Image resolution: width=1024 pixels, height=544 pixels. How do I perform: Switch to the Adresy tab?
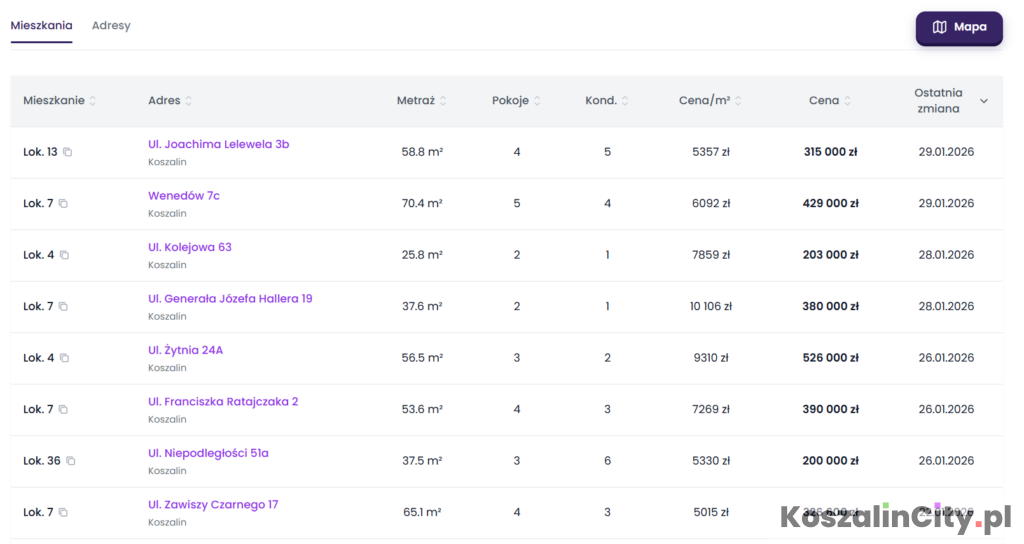111,26
